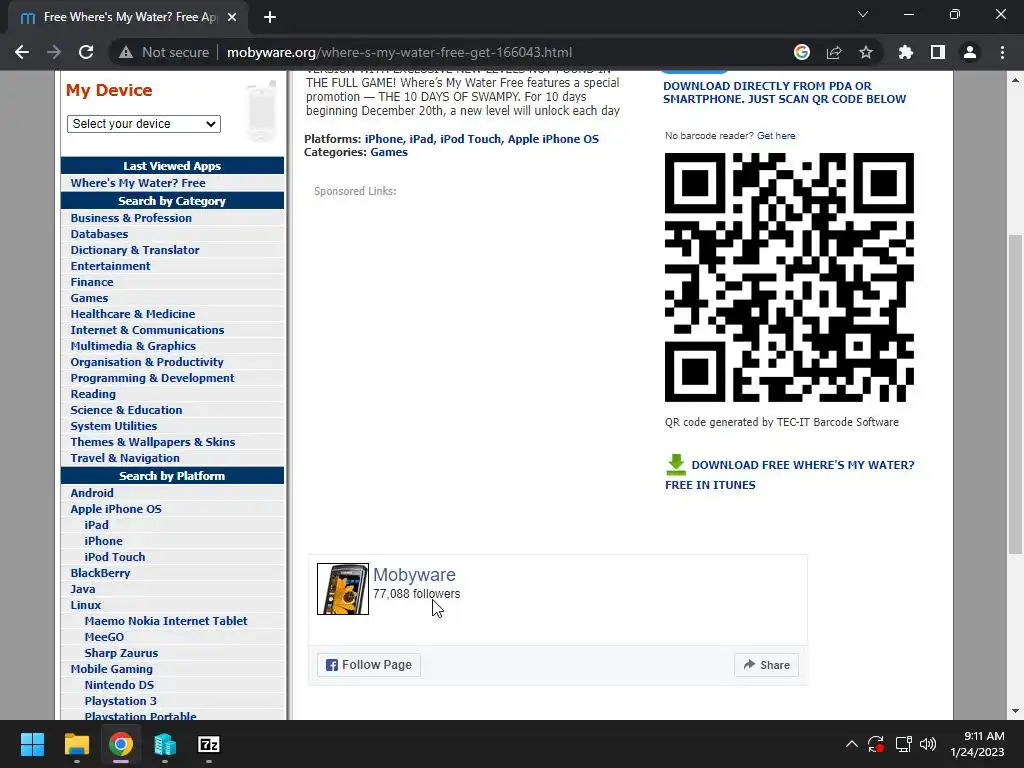Screen dimensions: 1024x768
Task: Open Where's My Water? Free in Last Viewed
Action: point(138,183)
